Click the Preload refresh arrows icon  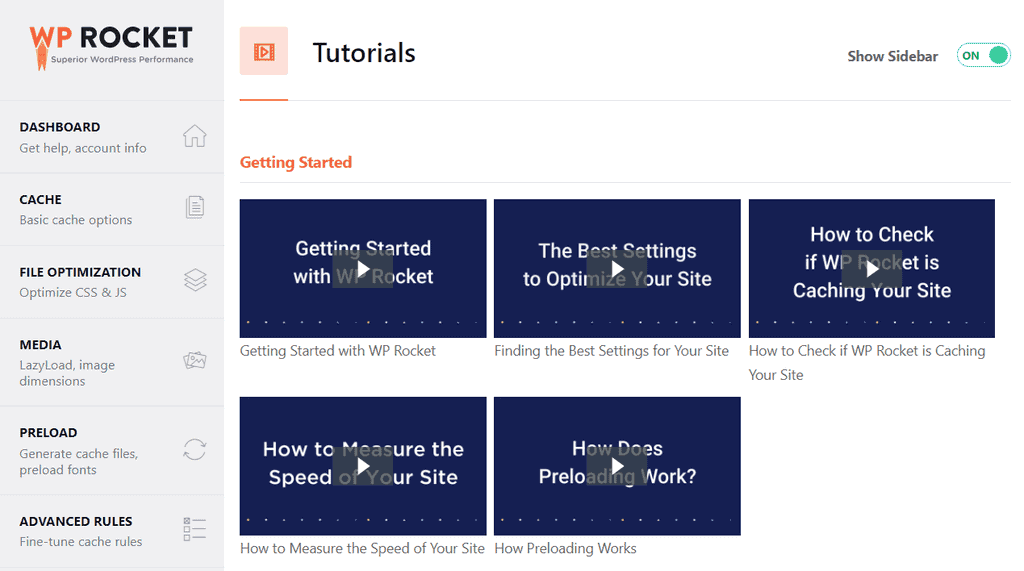(x=195, y=449)
